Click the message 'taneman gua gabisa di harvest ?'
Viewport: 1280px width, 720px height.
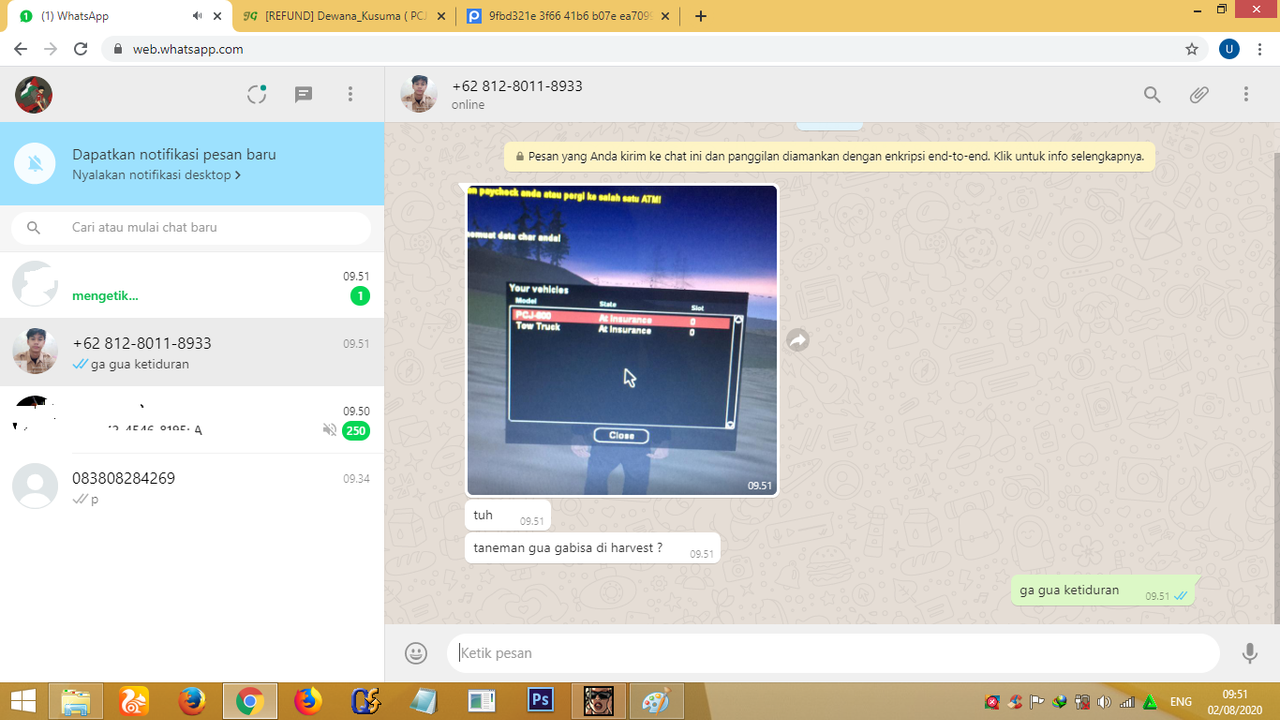[x=593, y=548]
